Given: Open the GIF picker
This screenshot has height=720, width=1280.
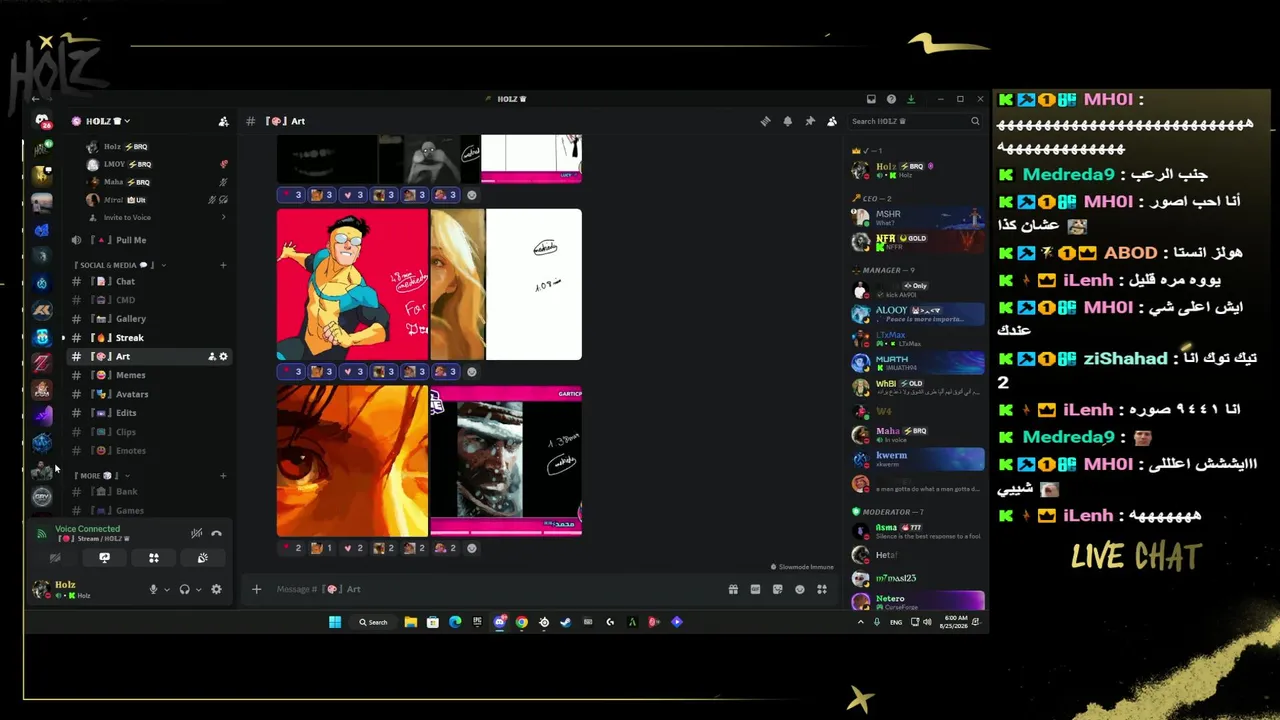Looking at the screenshot, I should point(756,590).
